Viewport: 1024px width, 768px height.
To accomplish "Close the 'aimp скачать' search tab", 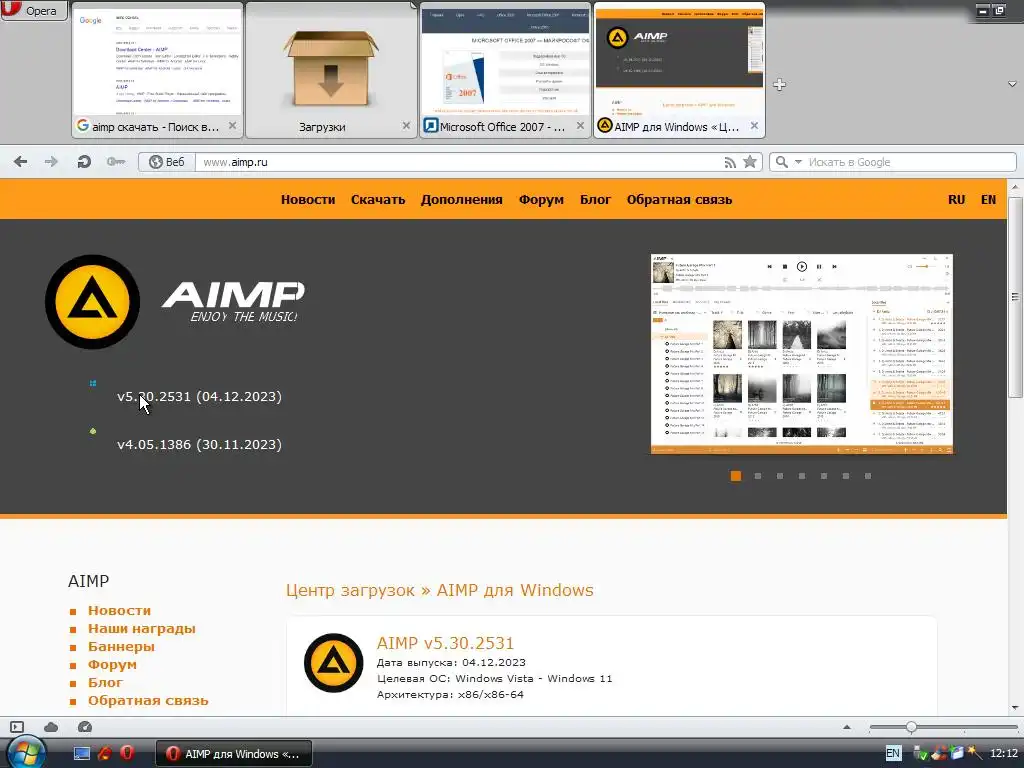I will click(x=232, y=125).
